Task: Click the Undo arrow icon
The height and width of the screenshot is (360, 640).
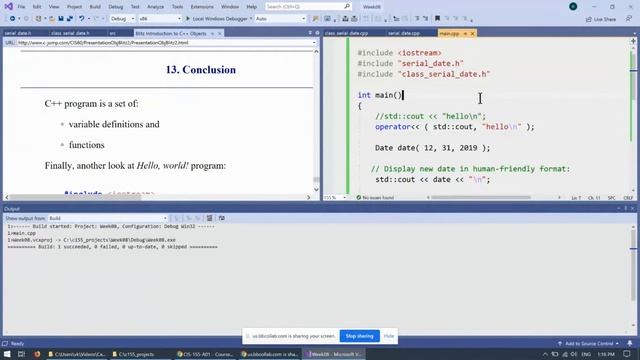Action: click(x=82, y=19)
